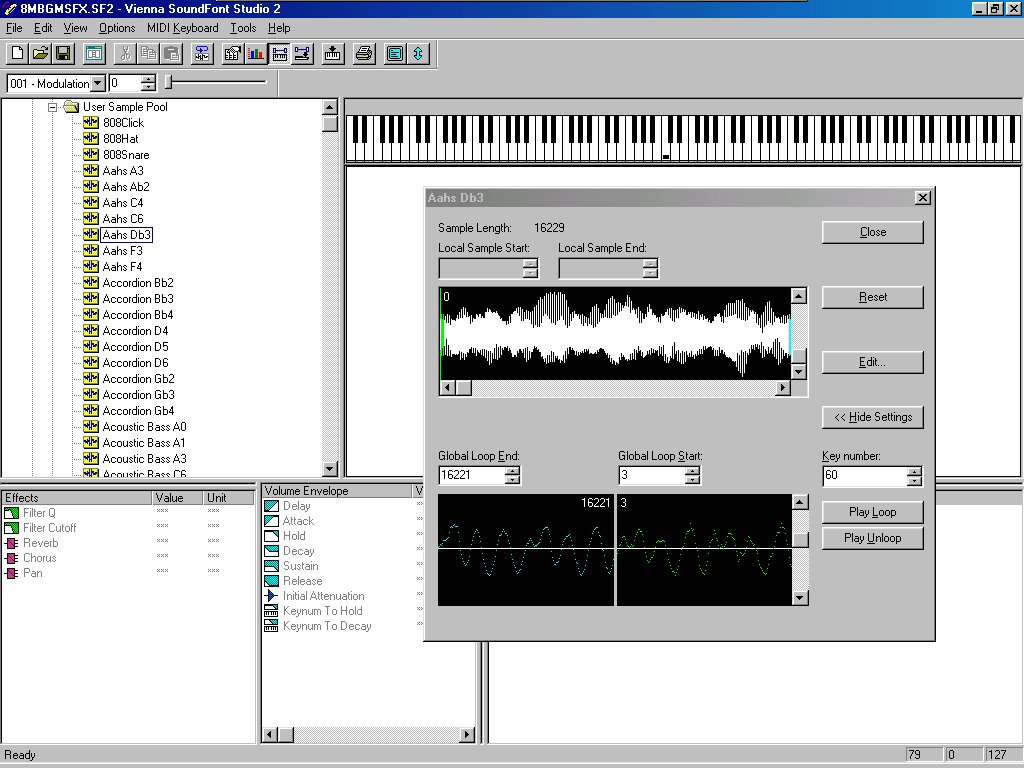Click the << Hide Settings button
This screenshot has height=768, width=1024.
872,417
